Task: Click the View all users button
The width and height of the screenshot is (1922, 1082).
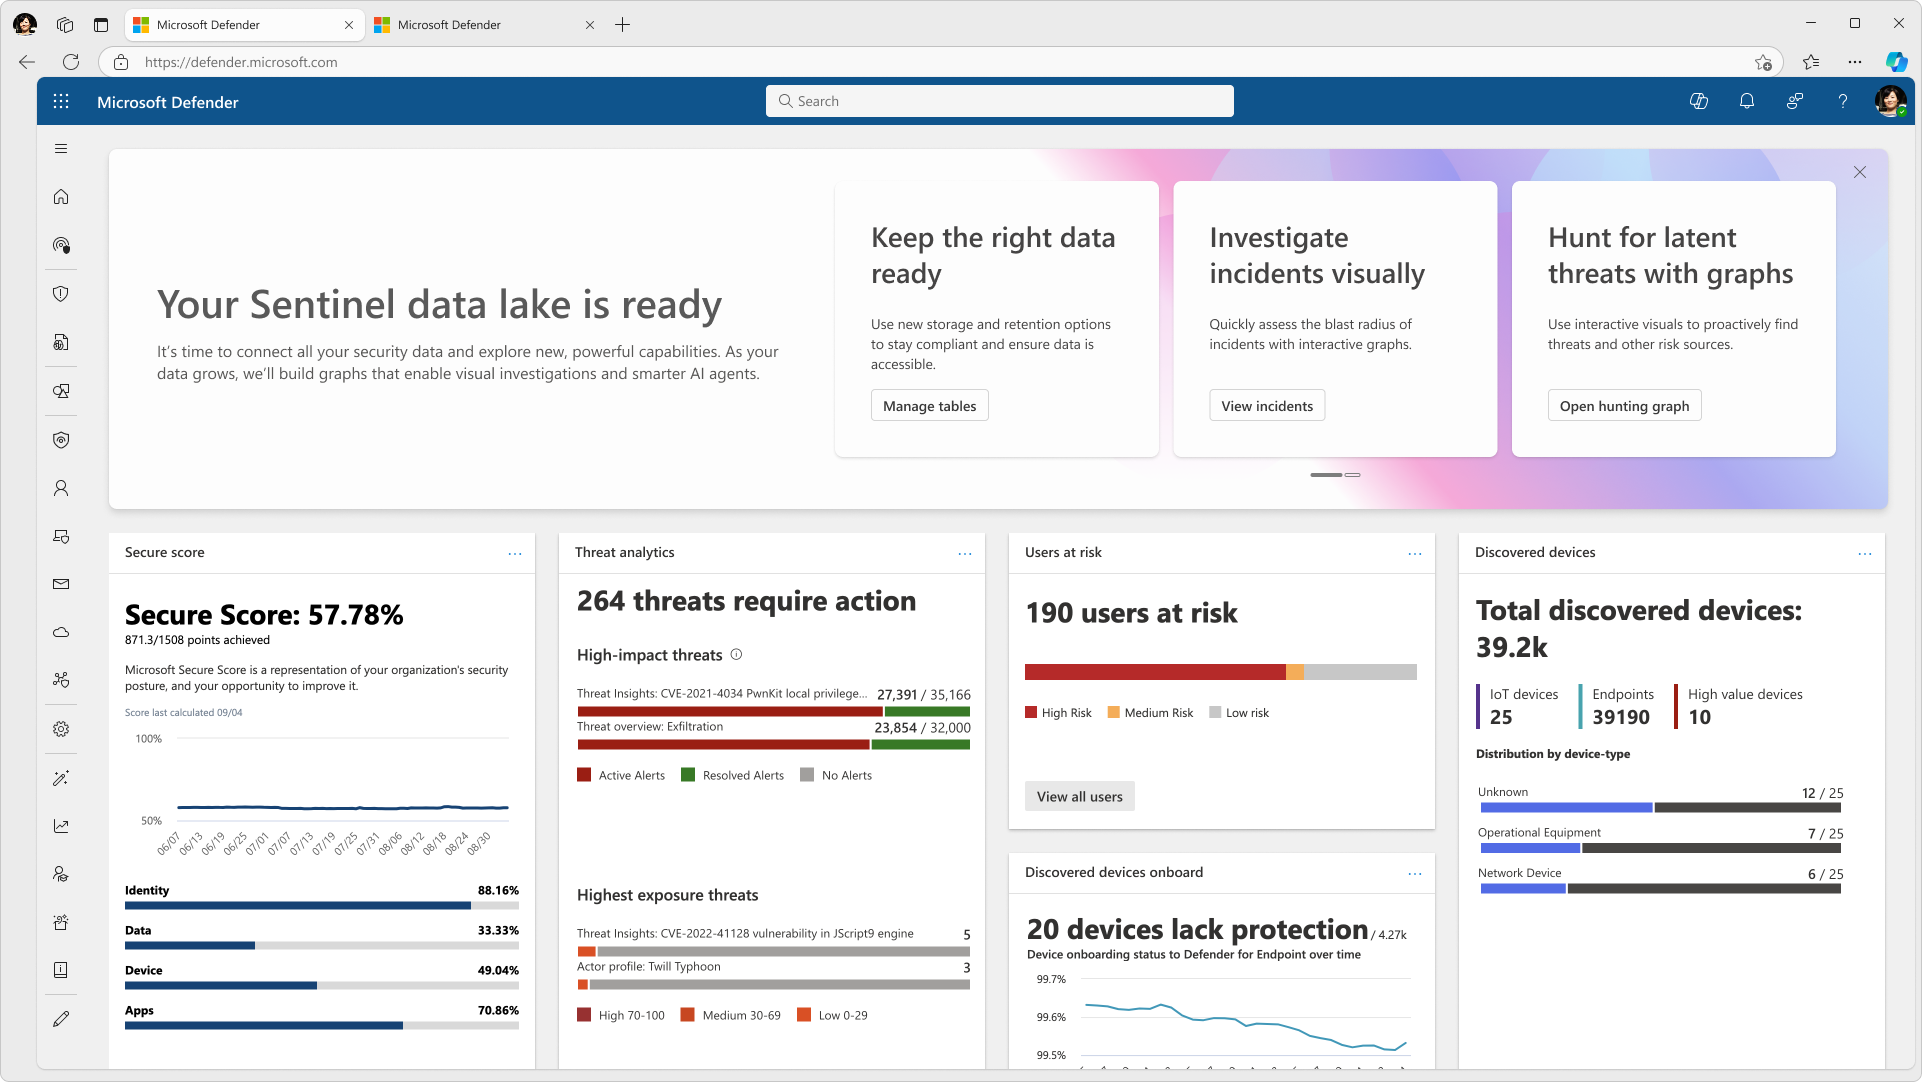Action: pyautogui.click(x=1079, y=797)
